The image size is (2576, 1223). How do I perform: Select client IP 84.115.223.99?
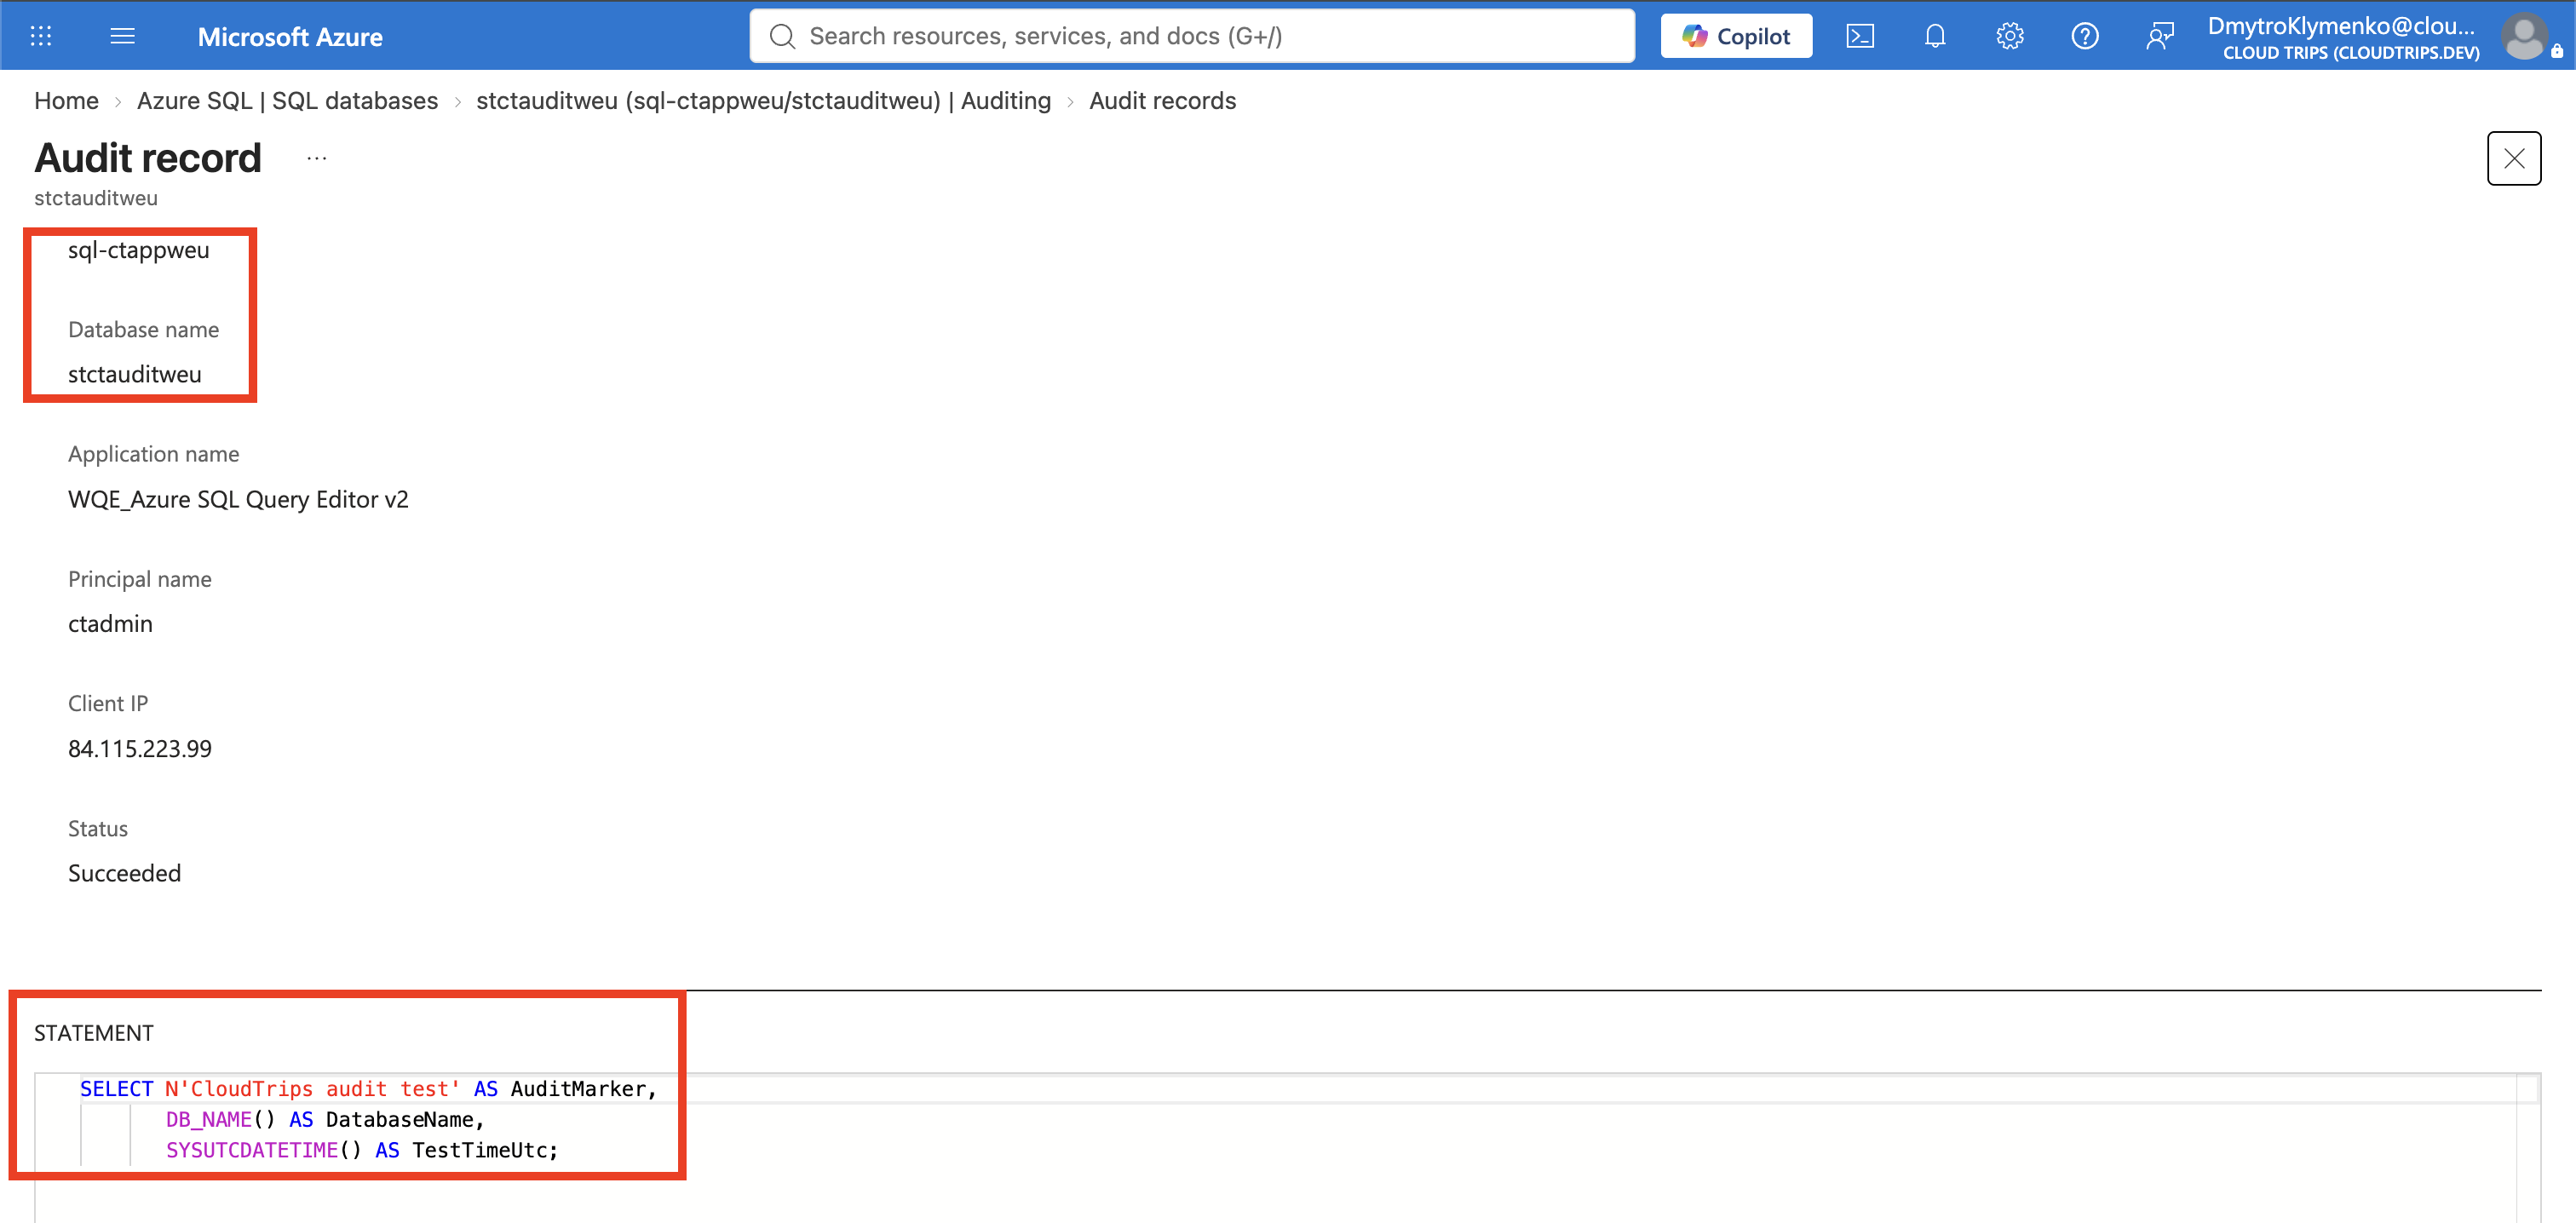pos(140,749)
